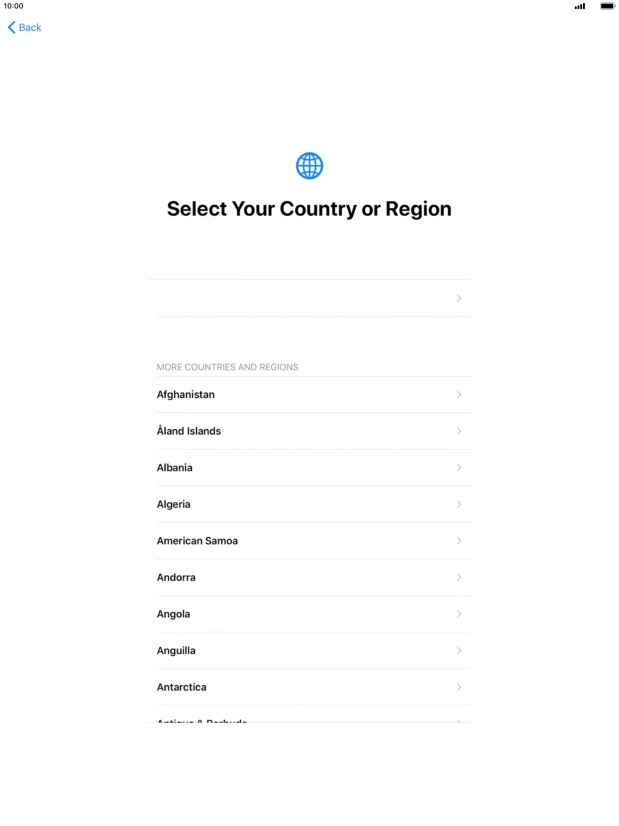
Task: Open the Afghanistan row chevron
Action: pos(458,394)
